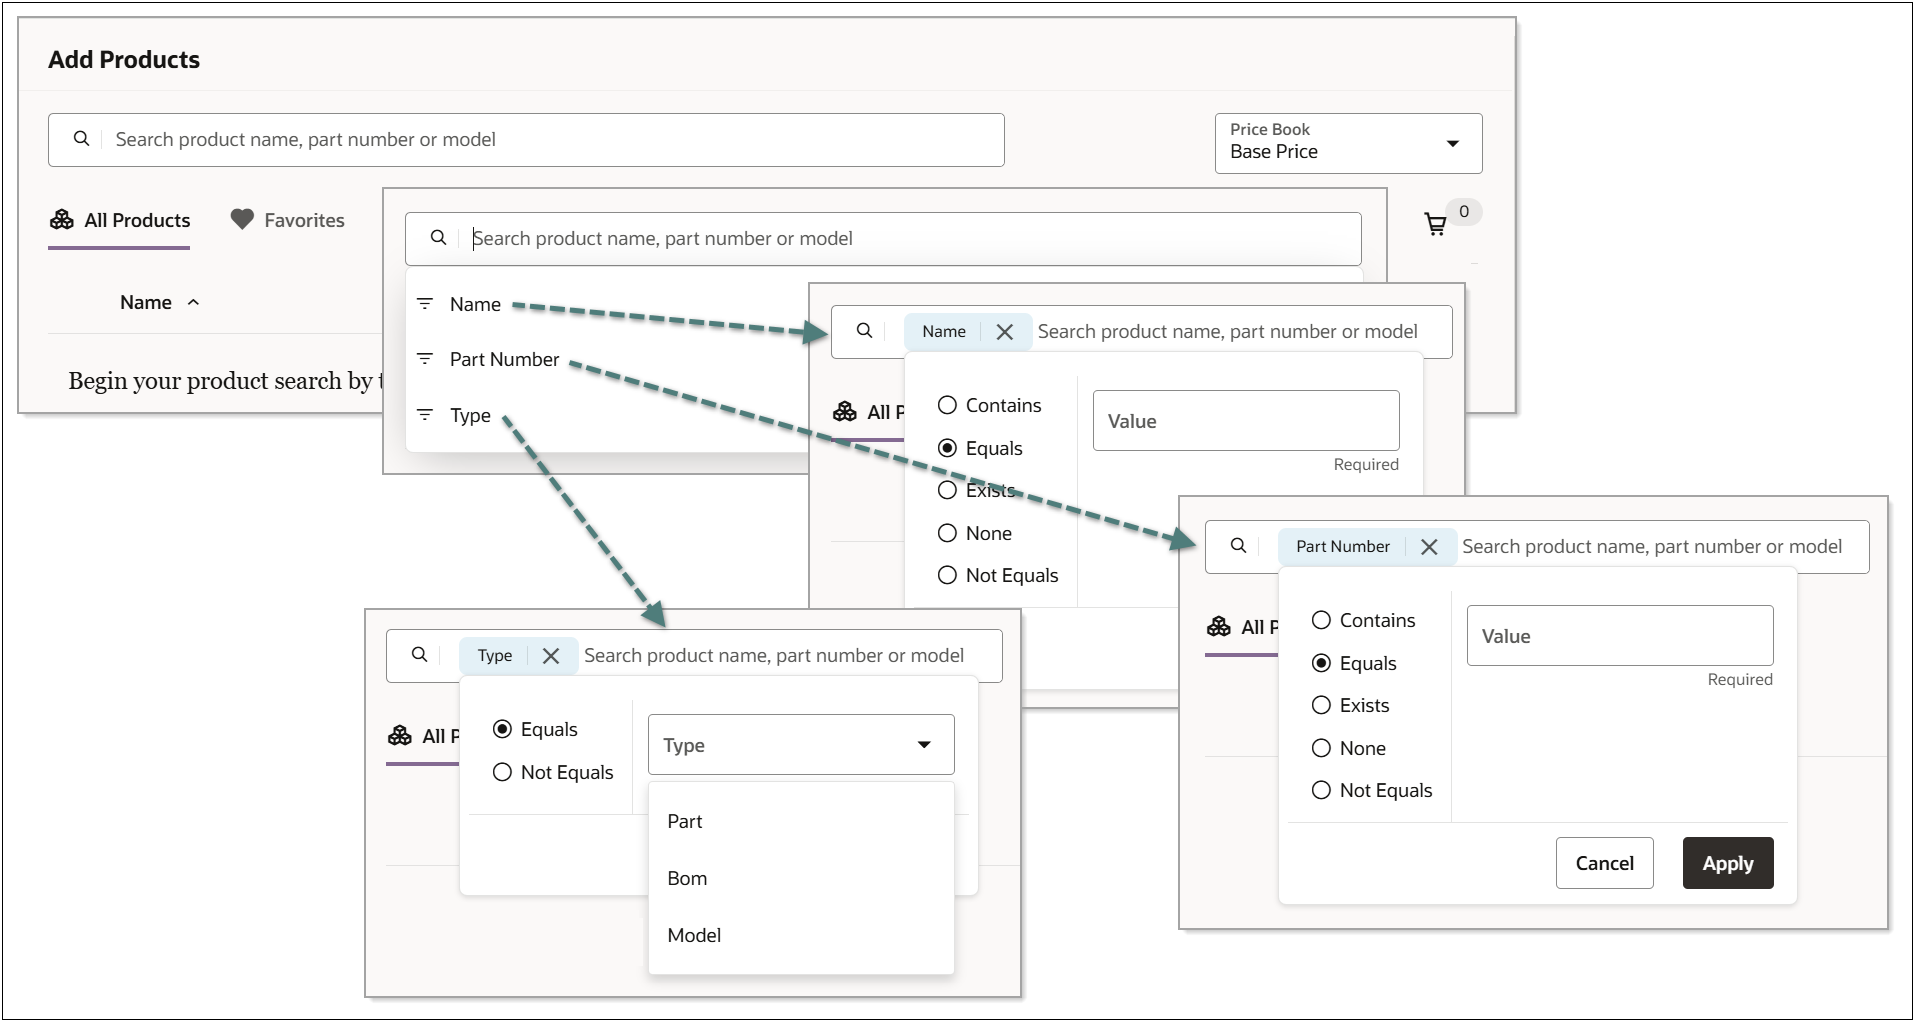Switch to the All Products tab
Image resolution: width=1915 pixels, height=1022 pixels.
point(135,219)
